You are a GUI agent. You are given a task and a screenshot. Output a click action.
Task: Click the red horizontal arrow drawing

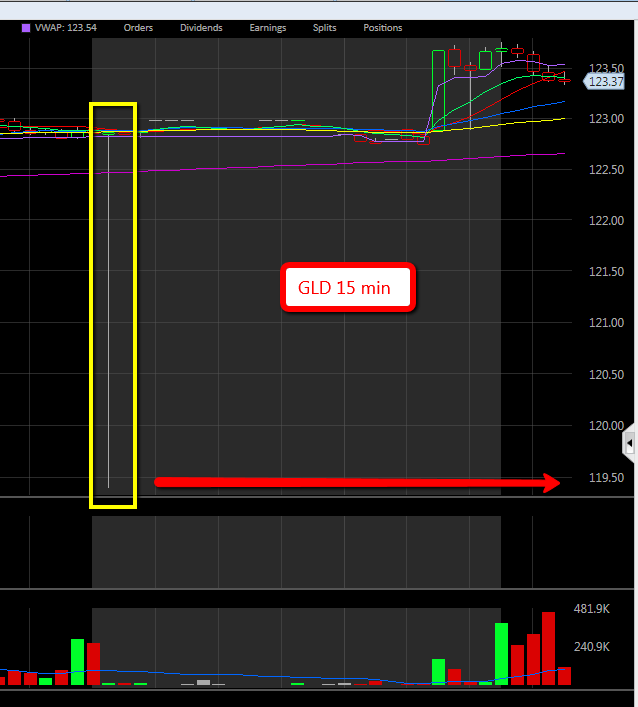pos(357,483)
